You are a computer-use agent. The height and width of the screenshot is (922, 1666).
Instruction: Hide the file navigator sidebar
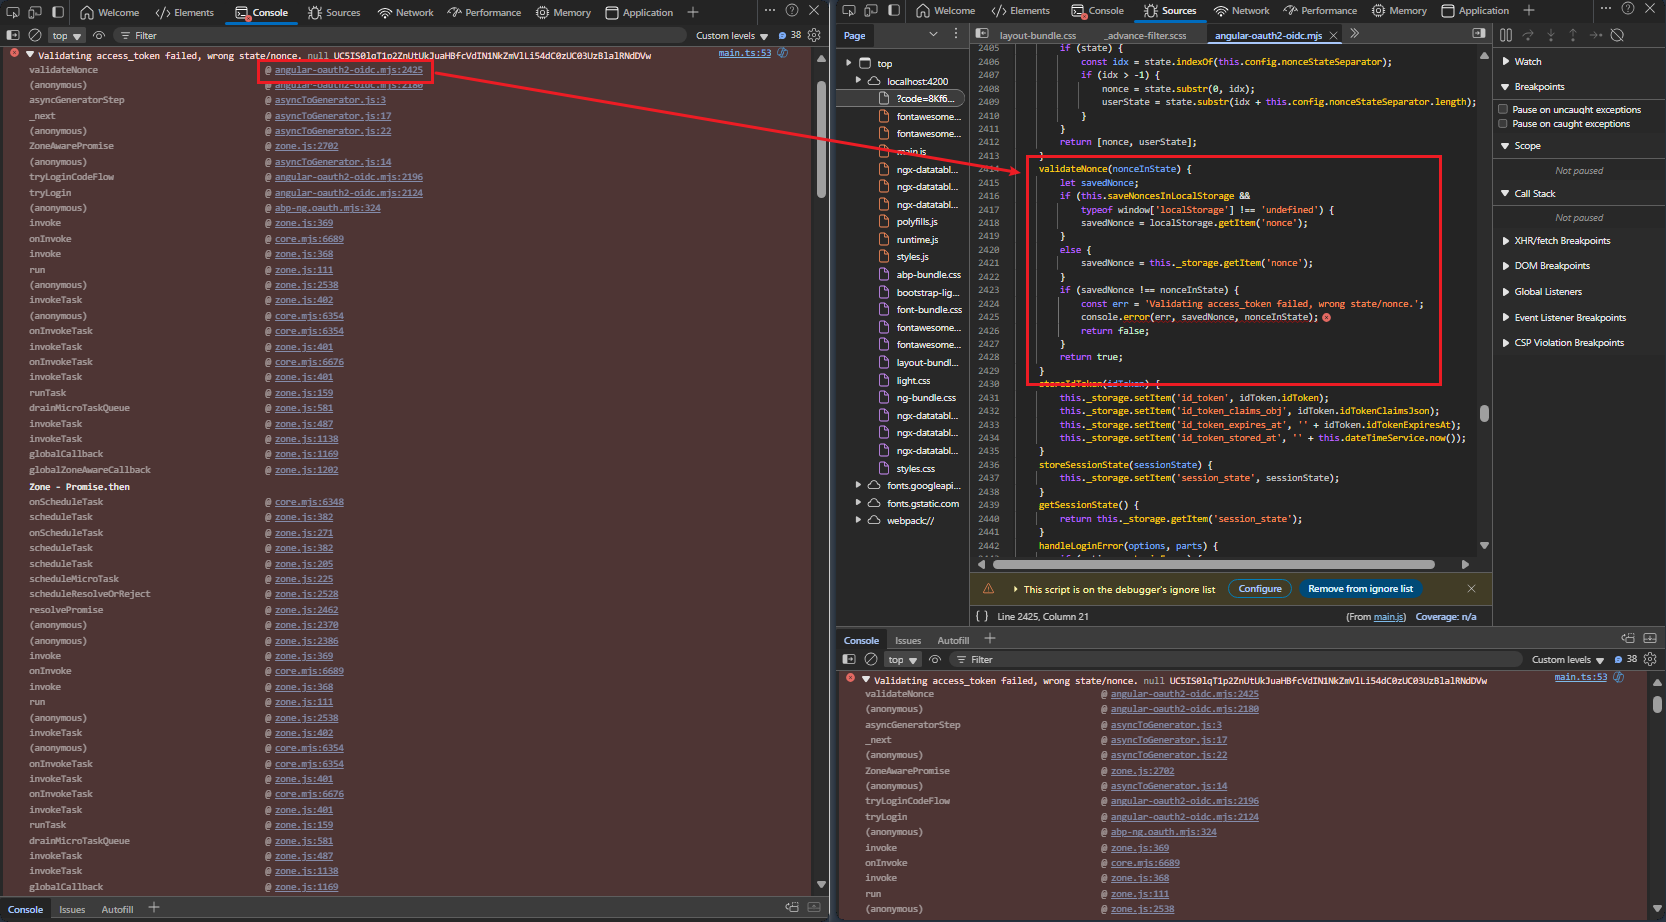click(x=982, y=34)
